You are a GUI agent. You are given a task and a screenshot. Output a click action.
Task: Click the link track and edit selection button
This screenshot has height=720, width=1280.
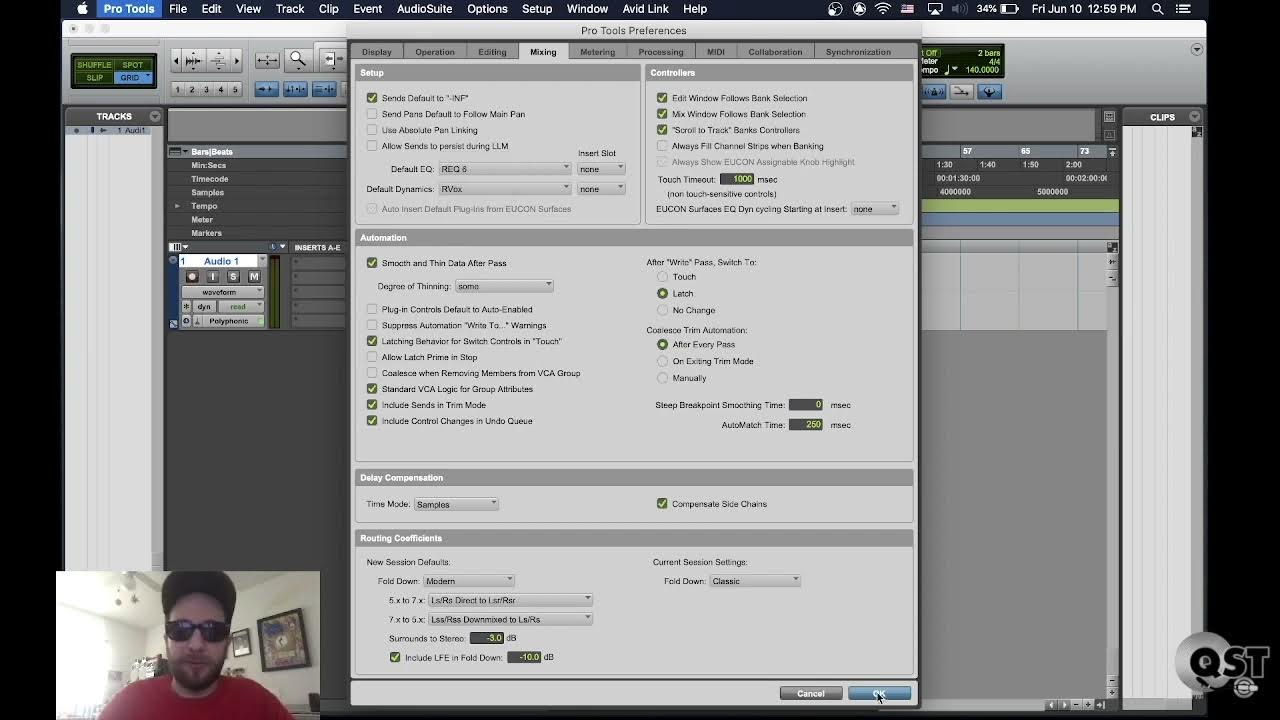point(324,89)
